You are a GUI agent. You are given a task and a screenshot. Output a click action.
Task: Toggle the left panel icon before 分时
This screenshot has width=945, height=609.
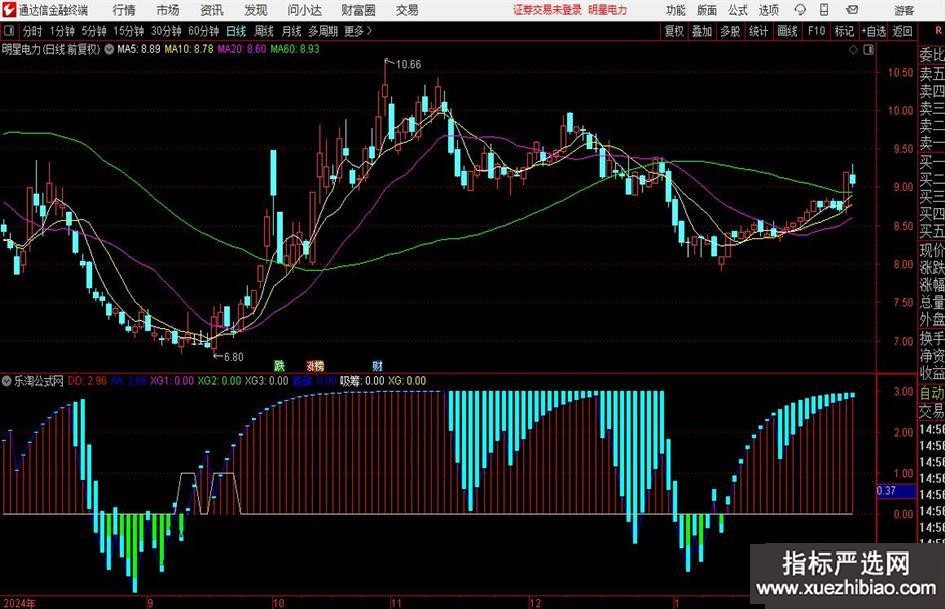pos(9,31)
